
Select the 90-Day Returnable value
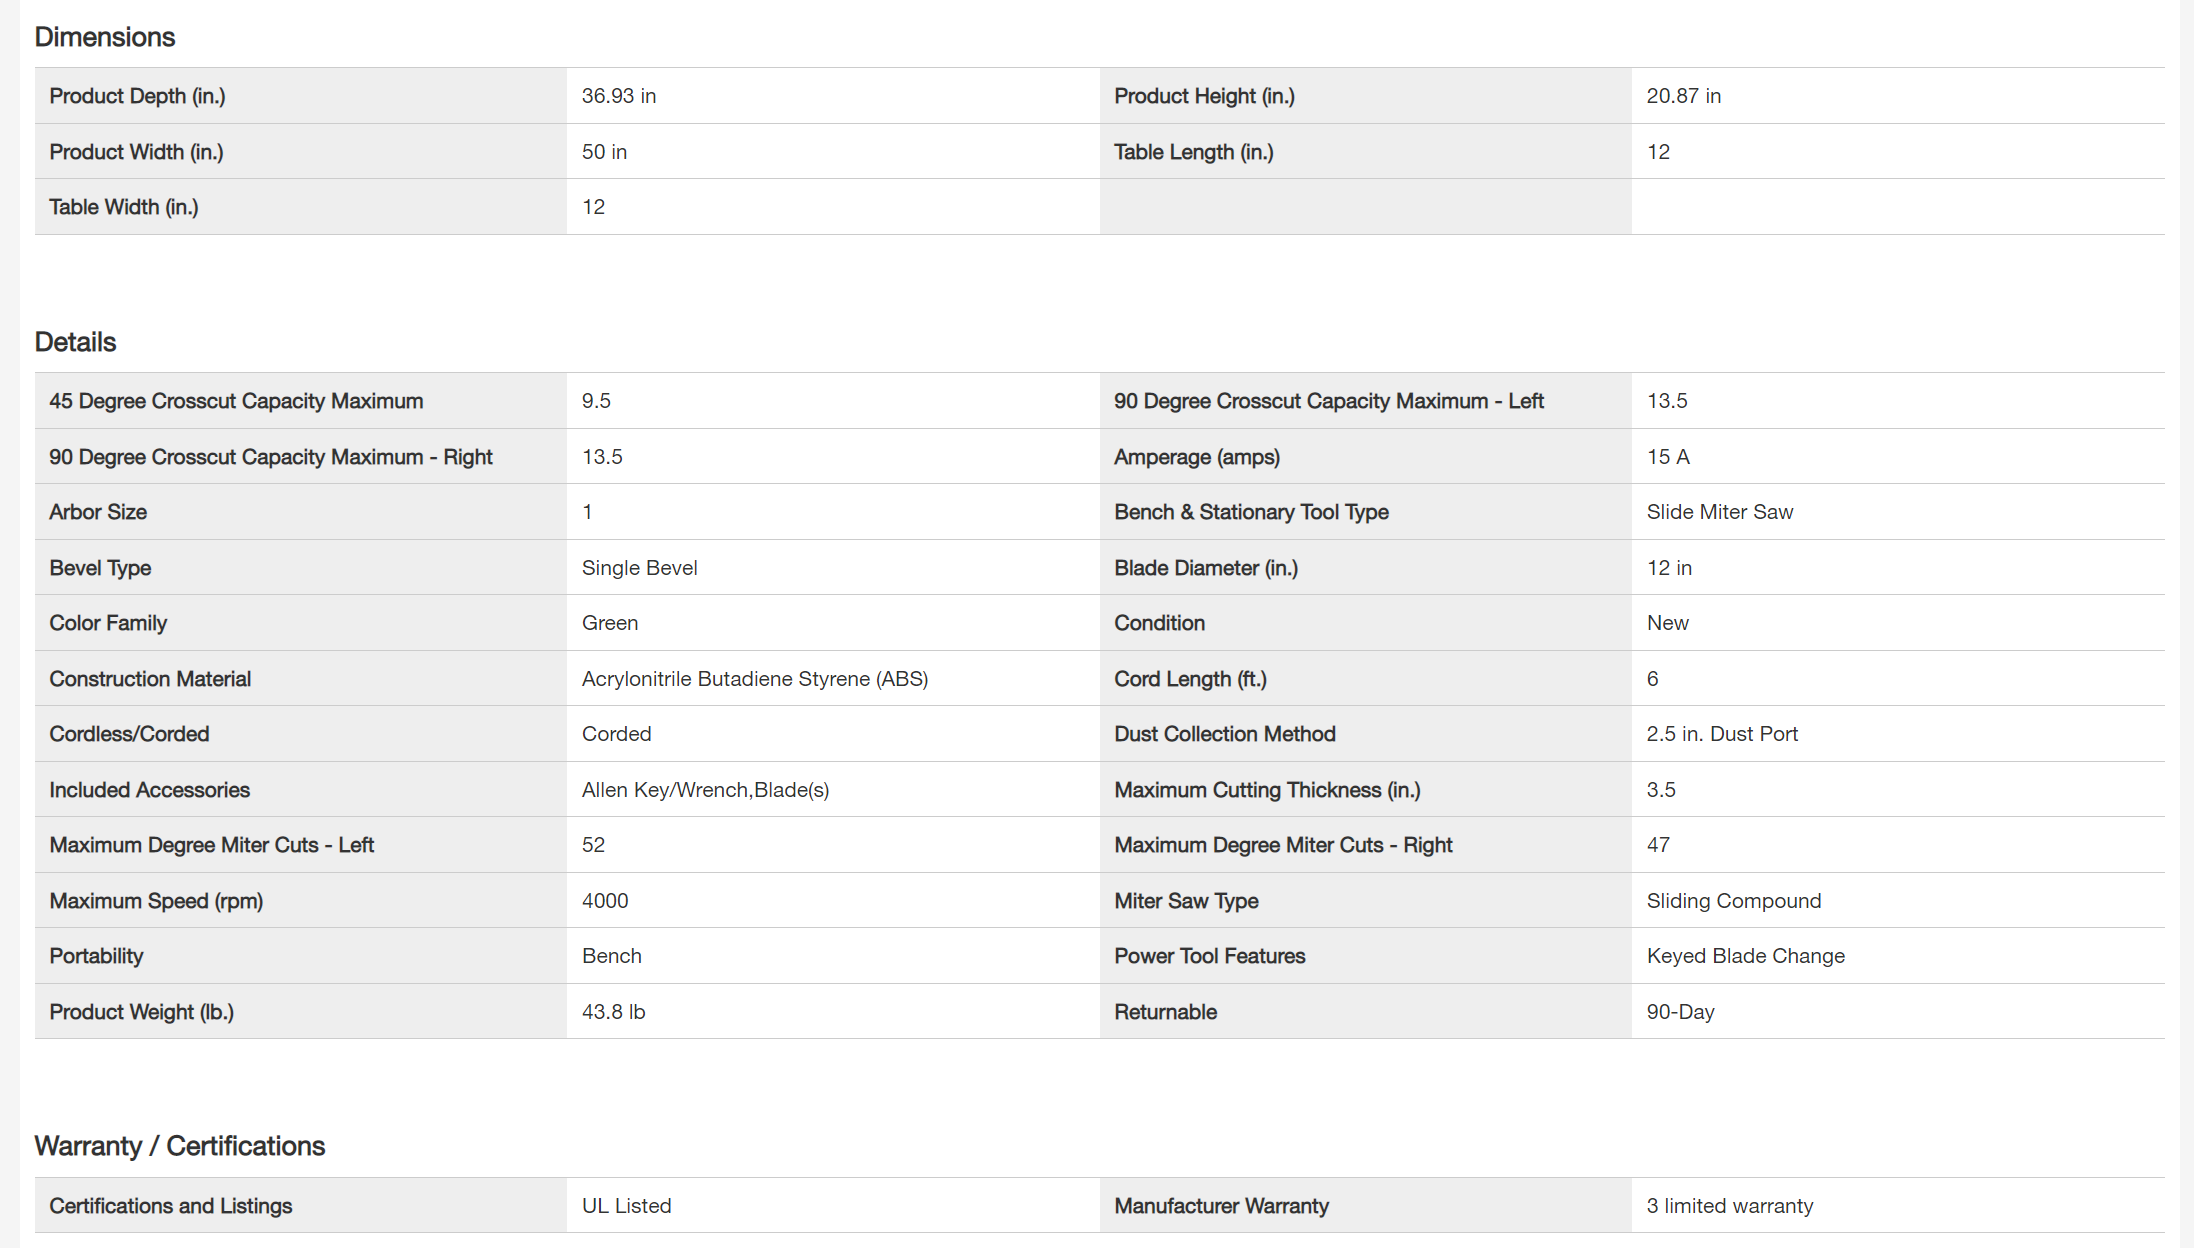click(x=1681, y=1012)
